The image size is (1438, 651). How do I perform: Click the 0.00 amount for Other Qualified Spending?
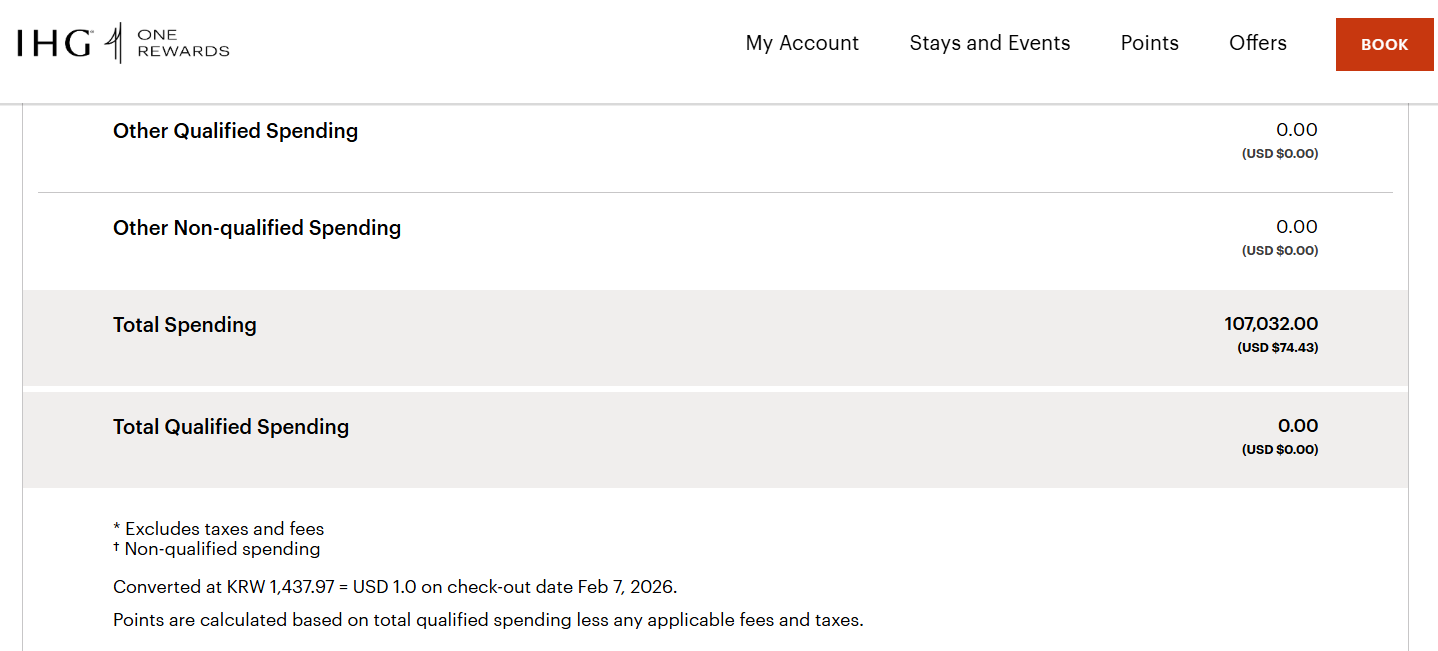click(x=1296, y=130)
